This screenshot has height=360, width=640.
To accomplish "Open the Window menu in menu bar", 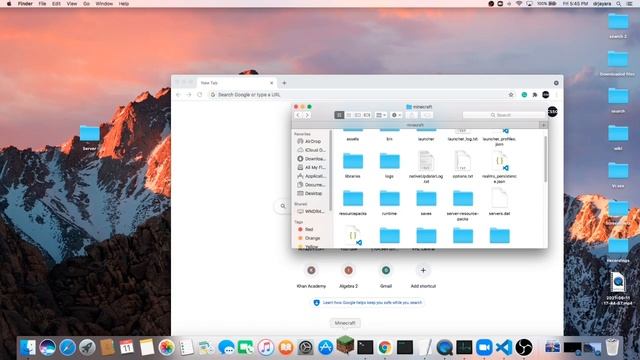I will pos(104,4).
